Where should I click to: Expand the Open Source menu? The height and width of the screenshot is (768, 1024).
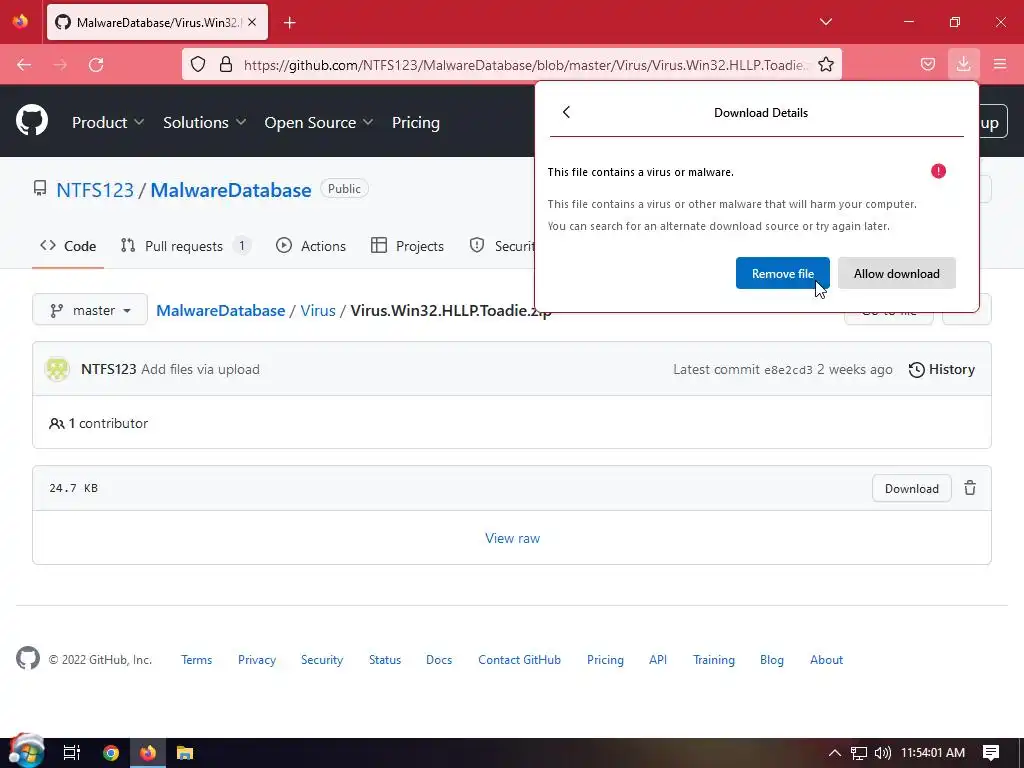coord(319,122)
